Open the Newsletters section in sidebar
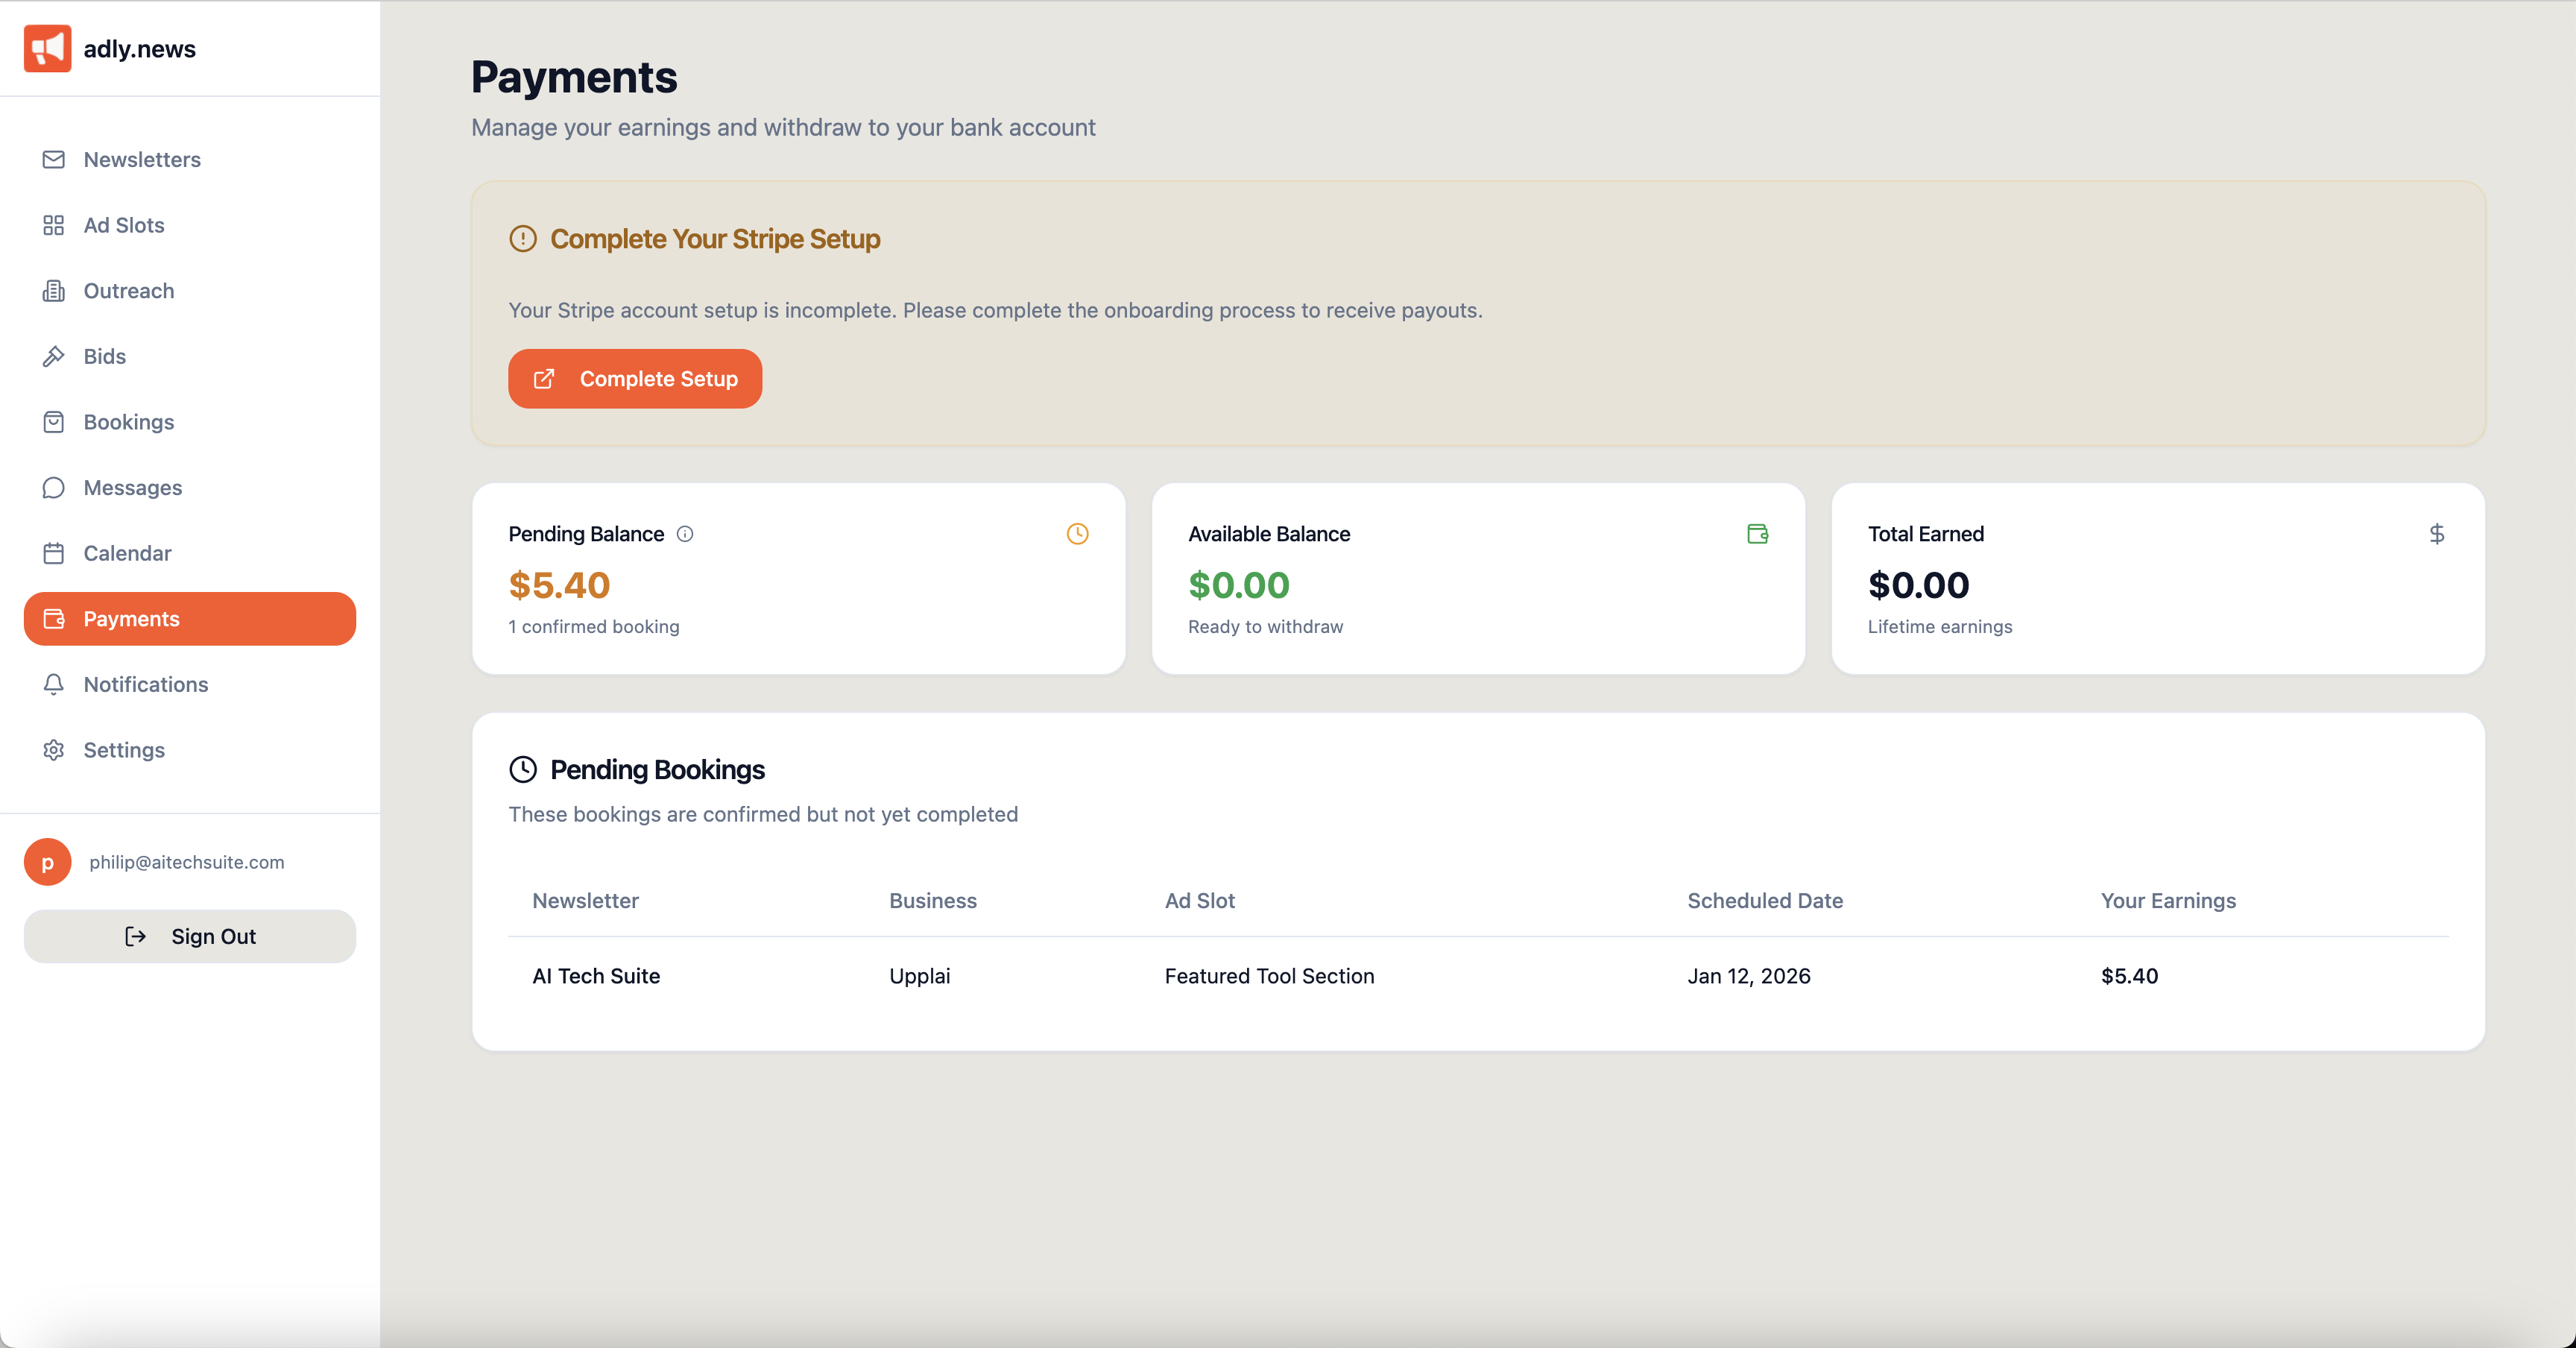The image size is (2576, 1348). point(142,160)
